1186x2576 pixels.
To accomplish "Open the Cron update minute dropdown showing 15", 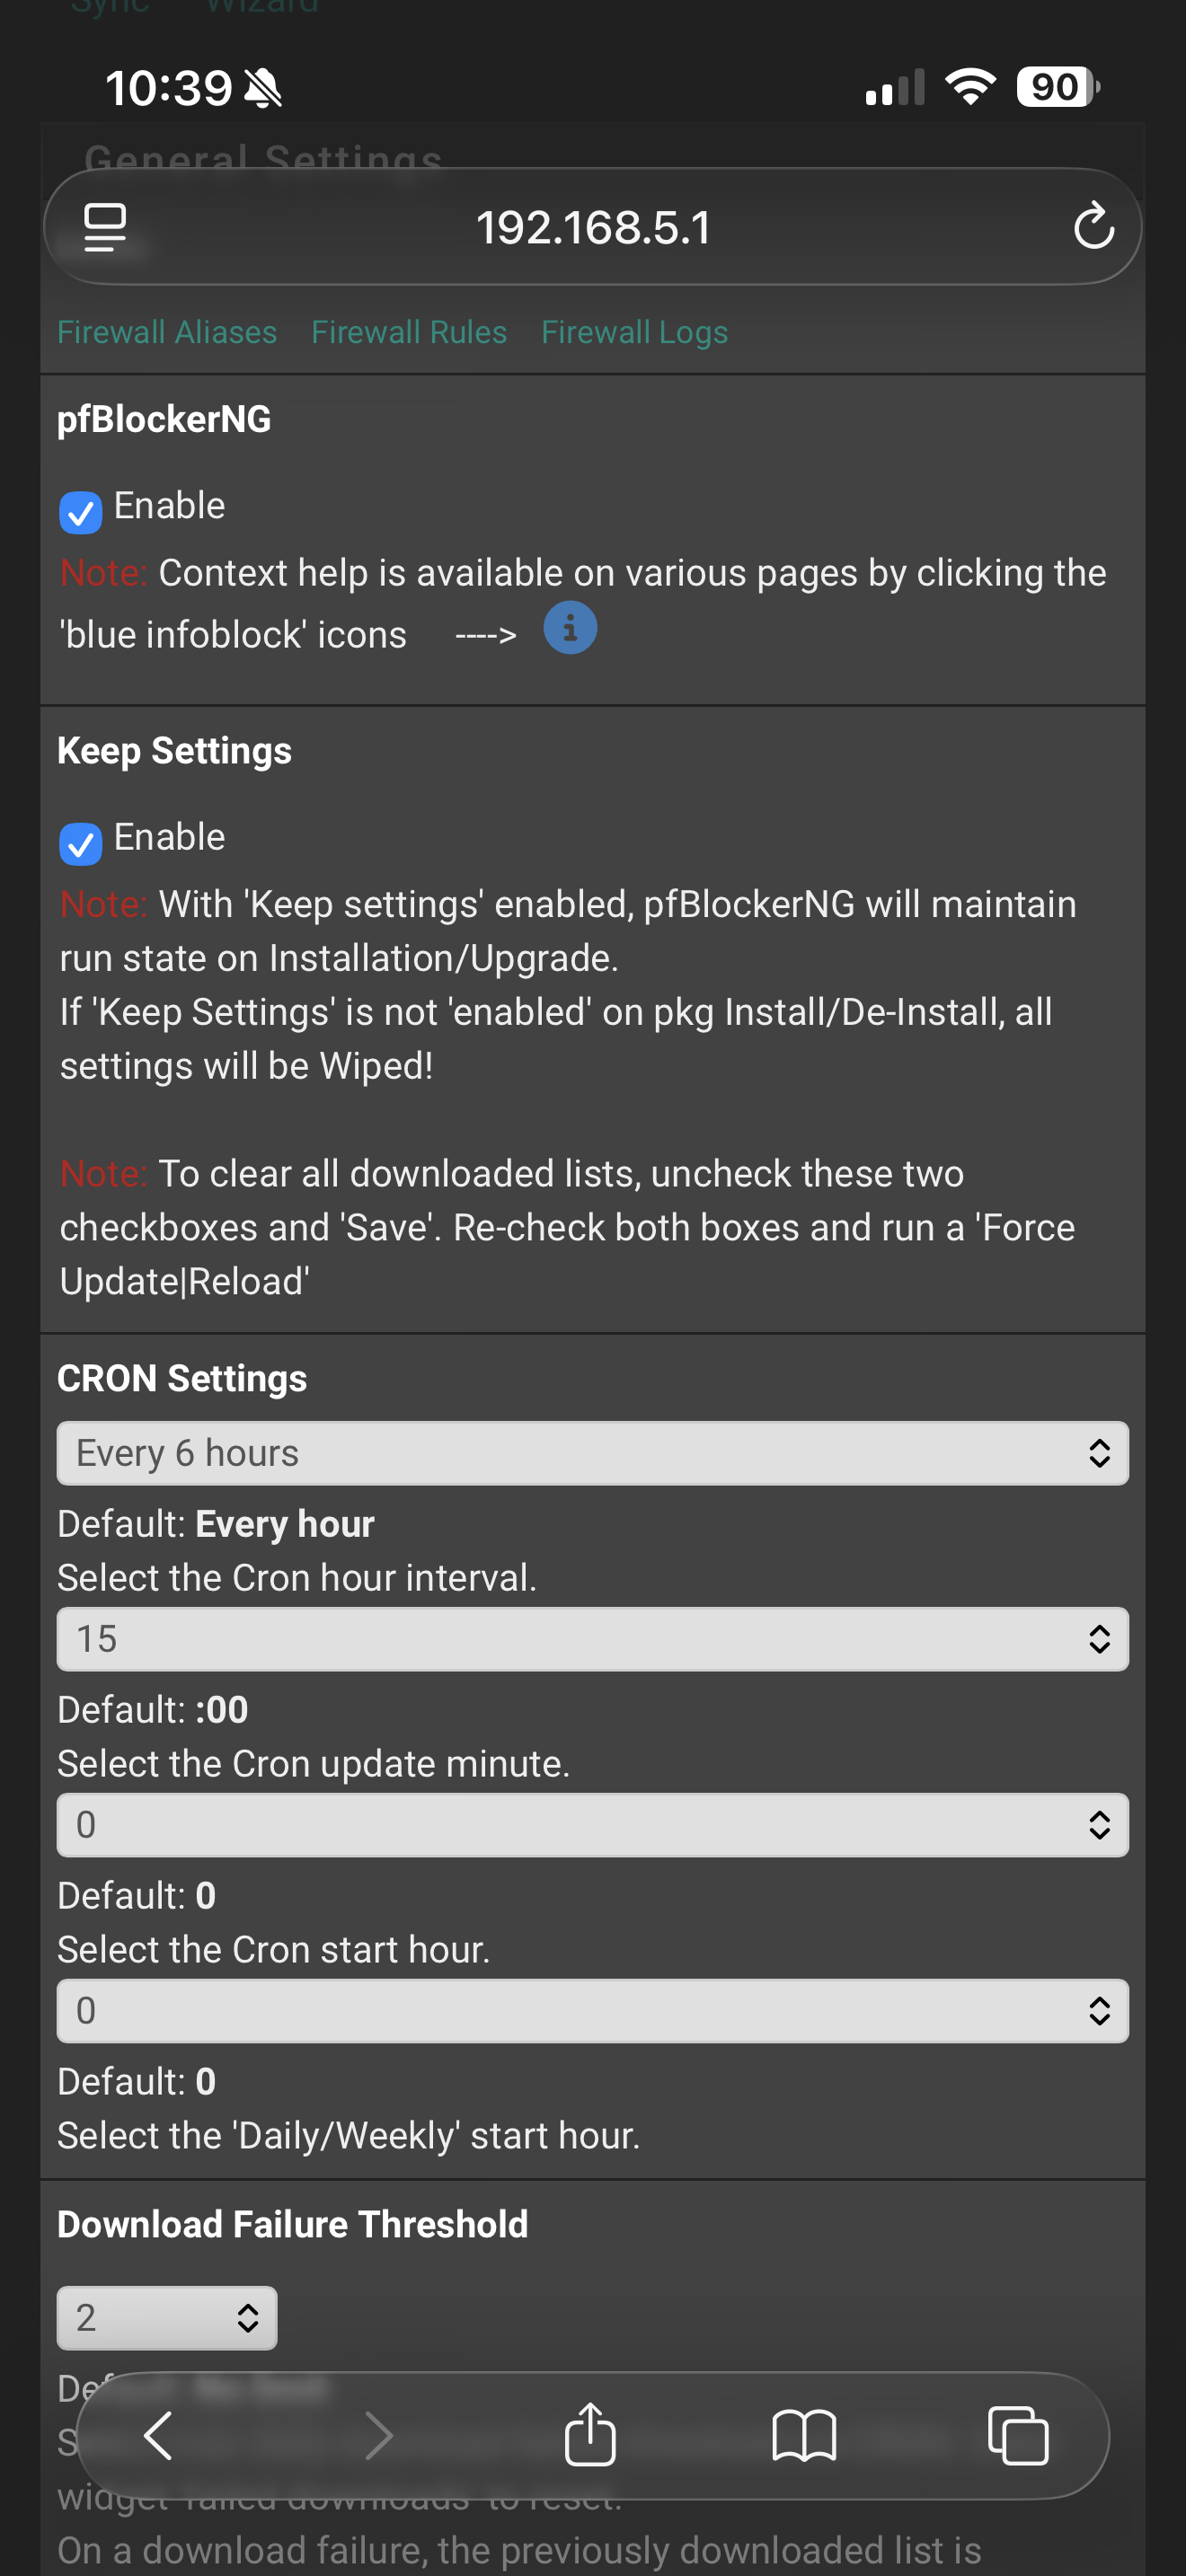I will pyautogui.click(x=592, y=1639).
